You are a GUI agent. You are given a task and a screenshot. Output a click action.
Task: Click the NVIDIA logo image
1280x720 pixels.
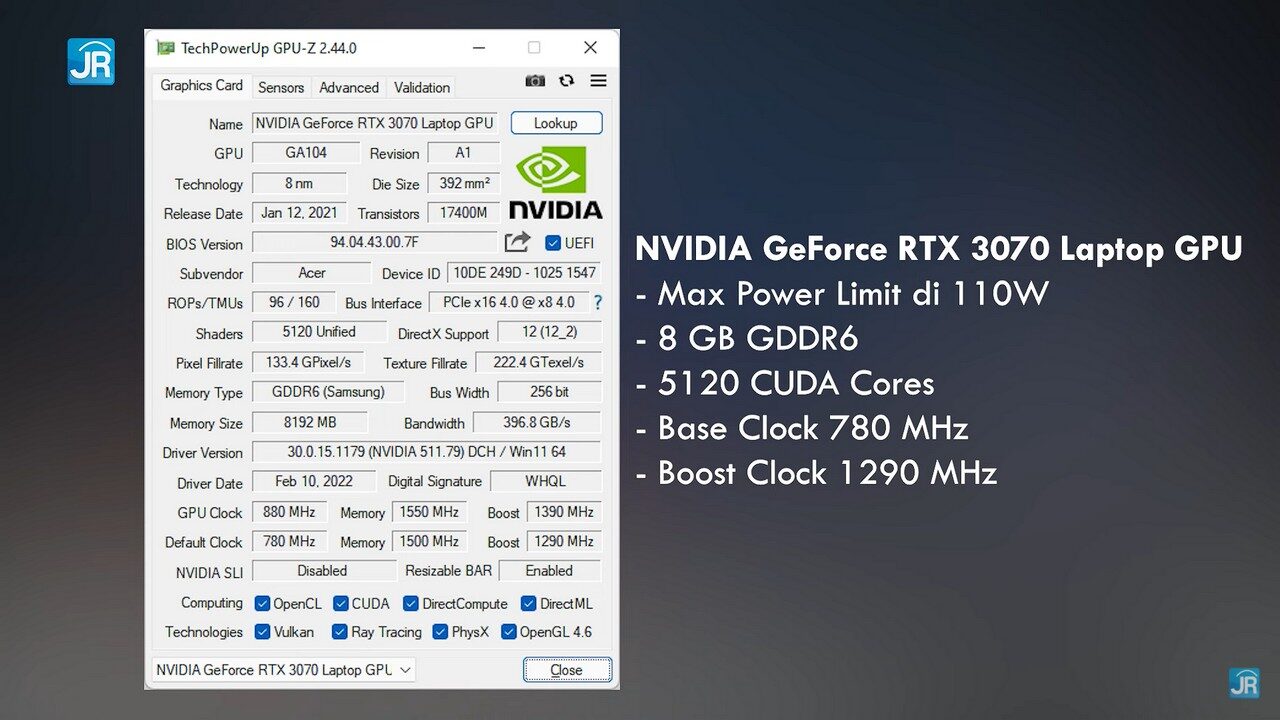coord(556,181)
